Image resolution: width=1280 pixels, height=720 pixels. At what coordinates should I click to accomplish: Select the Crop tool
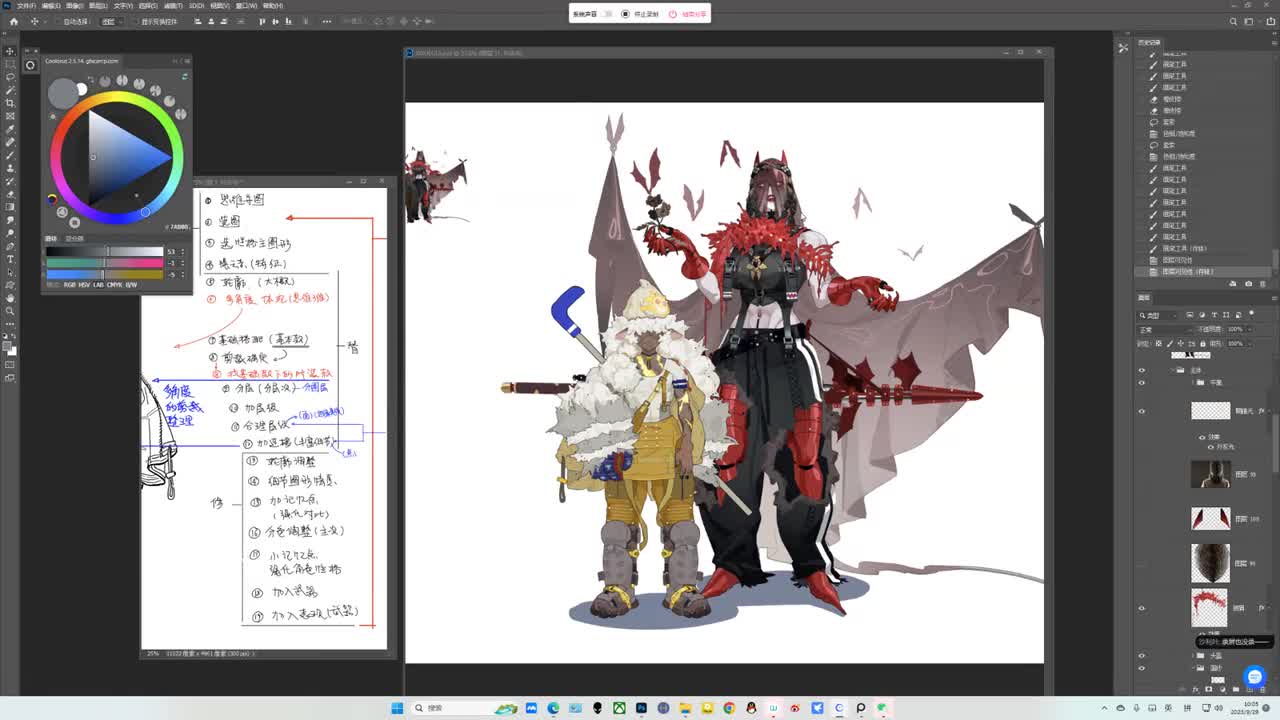pos(10,103)
